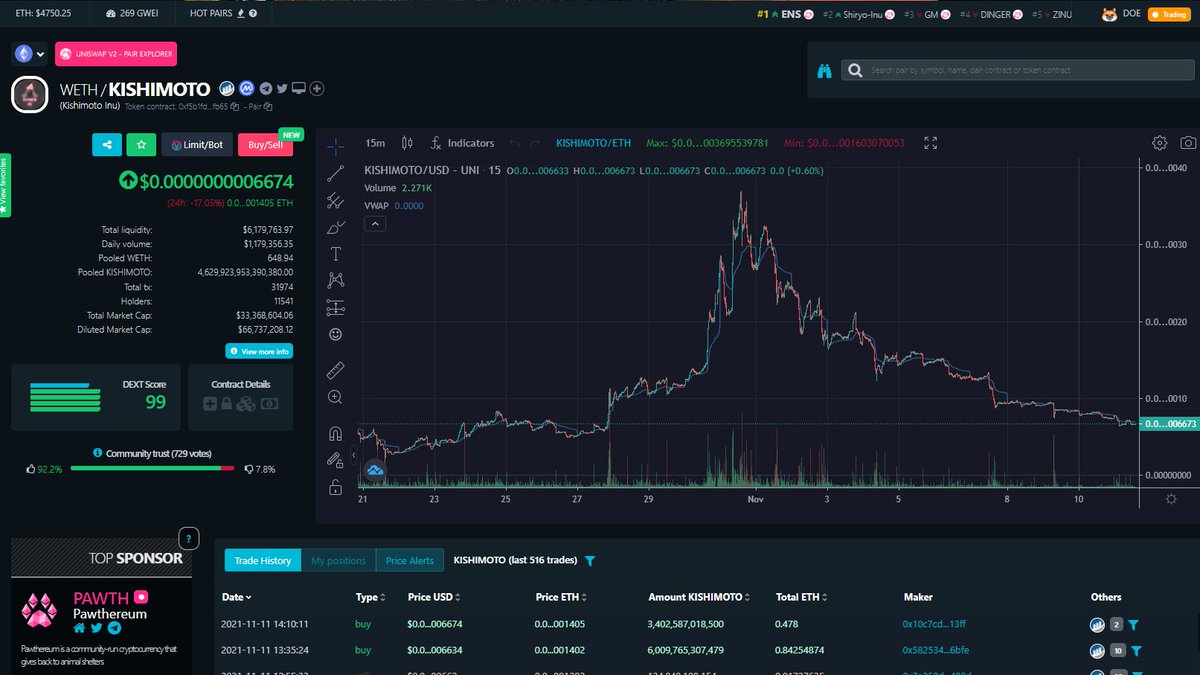Click the View more info button
This screenshot has height=675, width=1200.
coord(259,351)
